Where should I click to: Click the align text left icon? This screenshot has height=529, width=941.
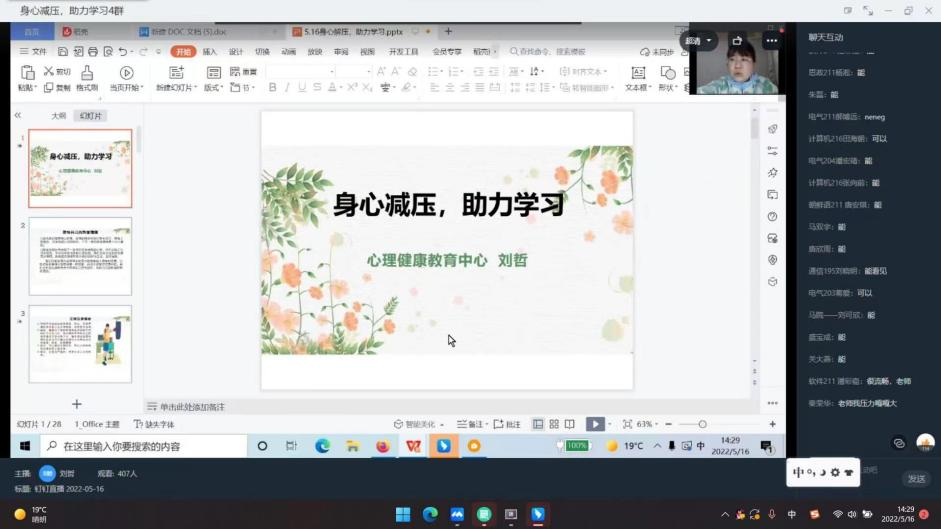(x=434, y=88)
